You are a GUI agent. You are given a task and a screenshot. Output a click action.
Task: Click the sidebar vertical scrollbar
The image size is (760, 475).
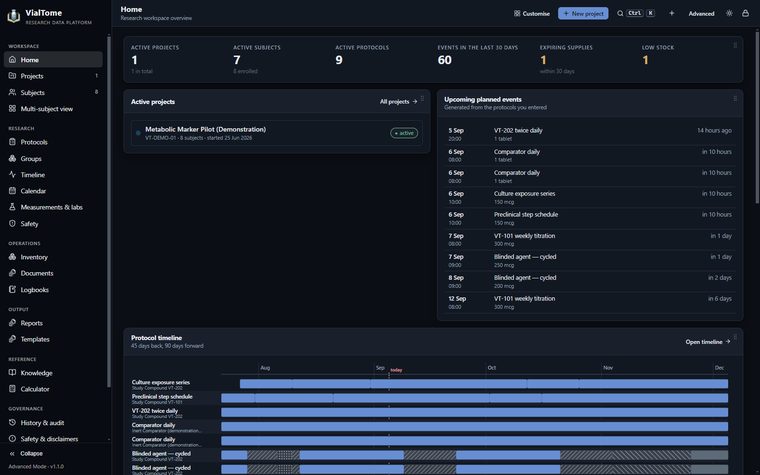coord(109,211)
